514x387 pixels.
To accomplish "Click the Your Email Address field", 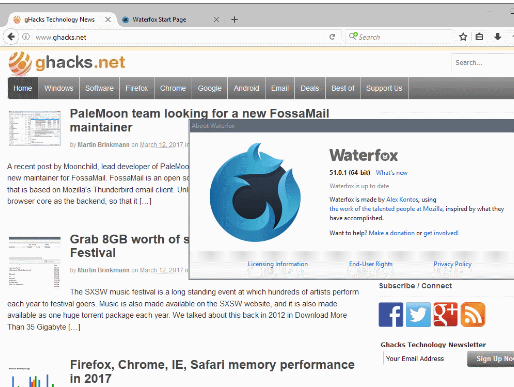I will 424,359.
